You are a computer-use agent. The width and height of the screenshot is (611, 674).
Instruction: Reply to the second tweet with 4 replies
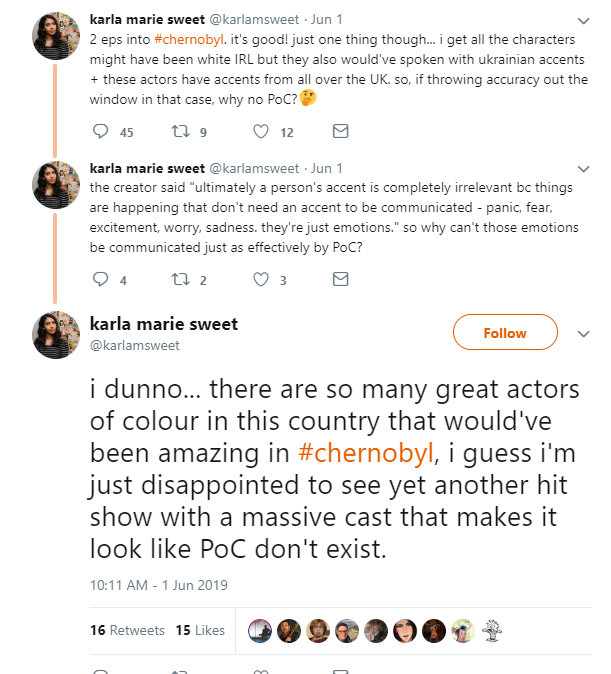coord(99,280)
